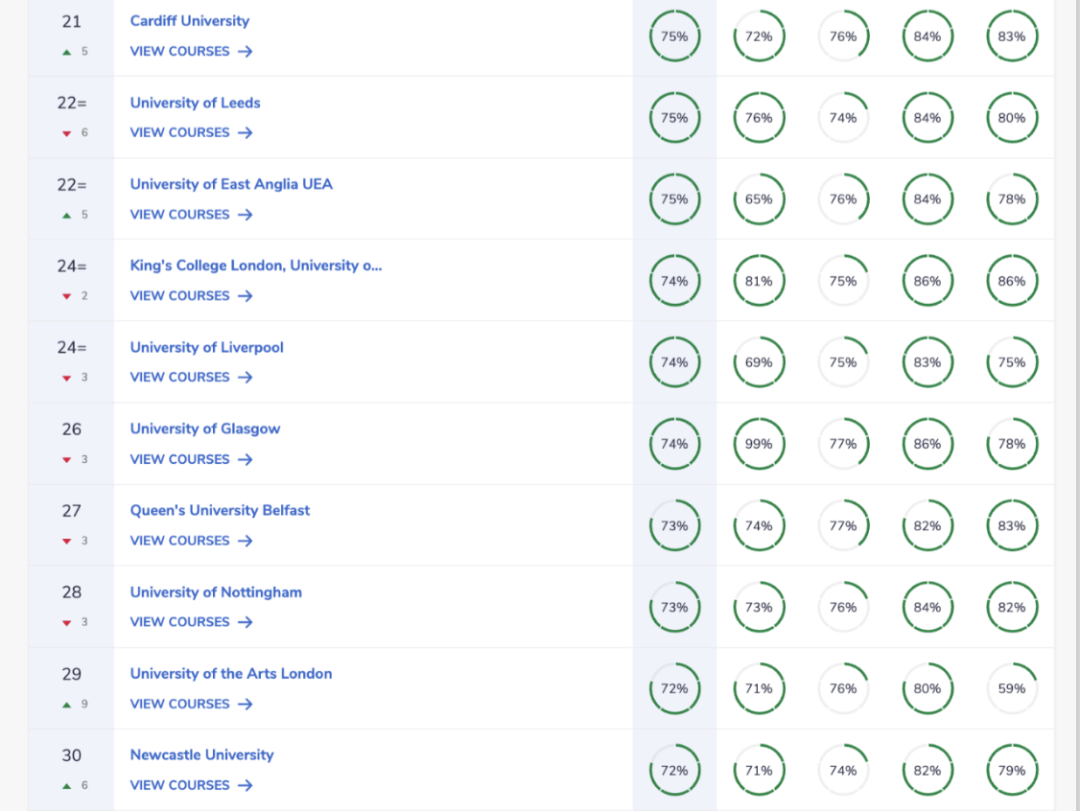Open the Cardiff University link

pyautogui.click(x=189, y=21)
